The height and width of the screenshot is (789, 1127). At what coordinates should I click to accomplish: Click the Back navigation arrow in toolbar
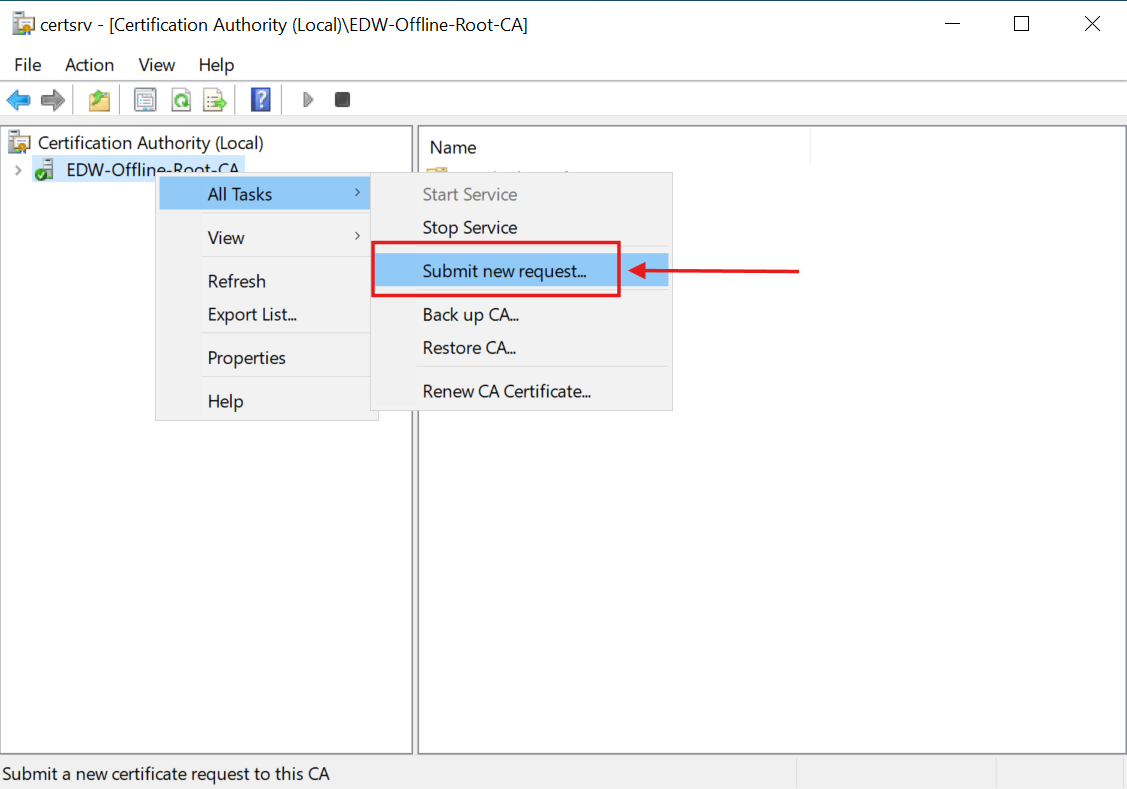[18, 99]
